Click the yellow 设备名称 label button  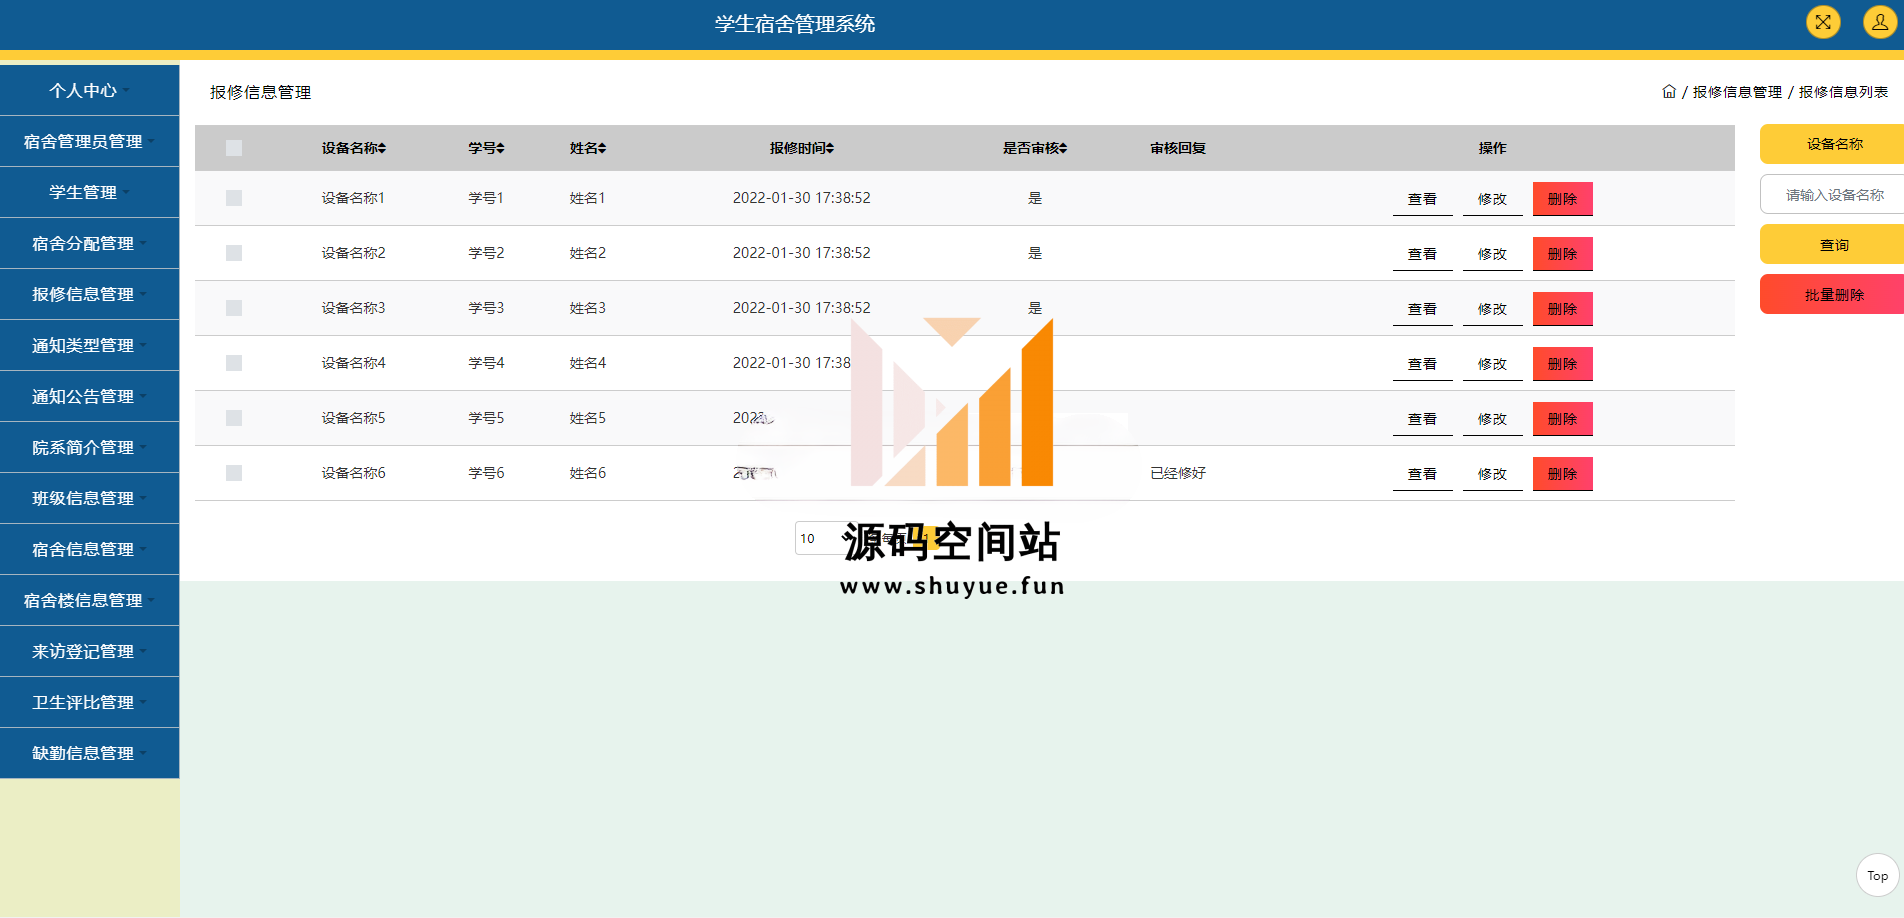(x=1832, y=144)
